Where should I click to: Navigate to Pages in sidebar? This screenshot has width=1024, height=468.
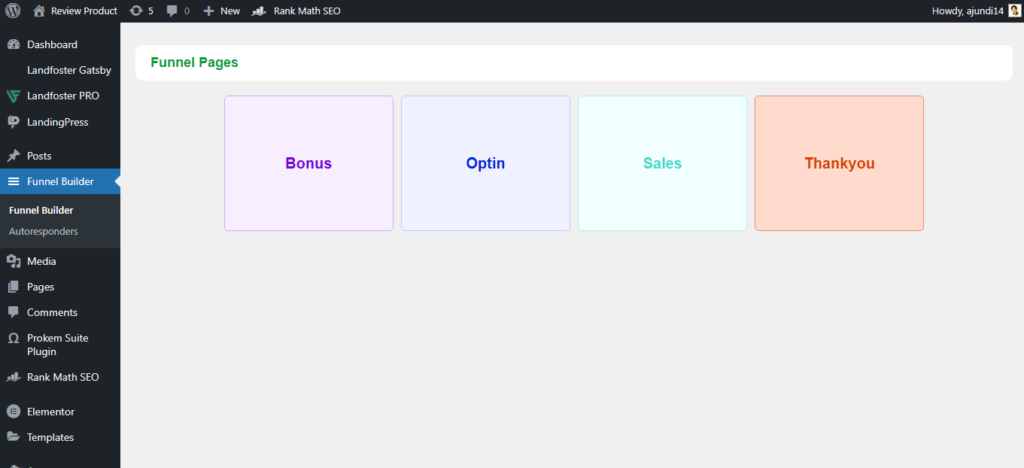[x=41, y=287]
